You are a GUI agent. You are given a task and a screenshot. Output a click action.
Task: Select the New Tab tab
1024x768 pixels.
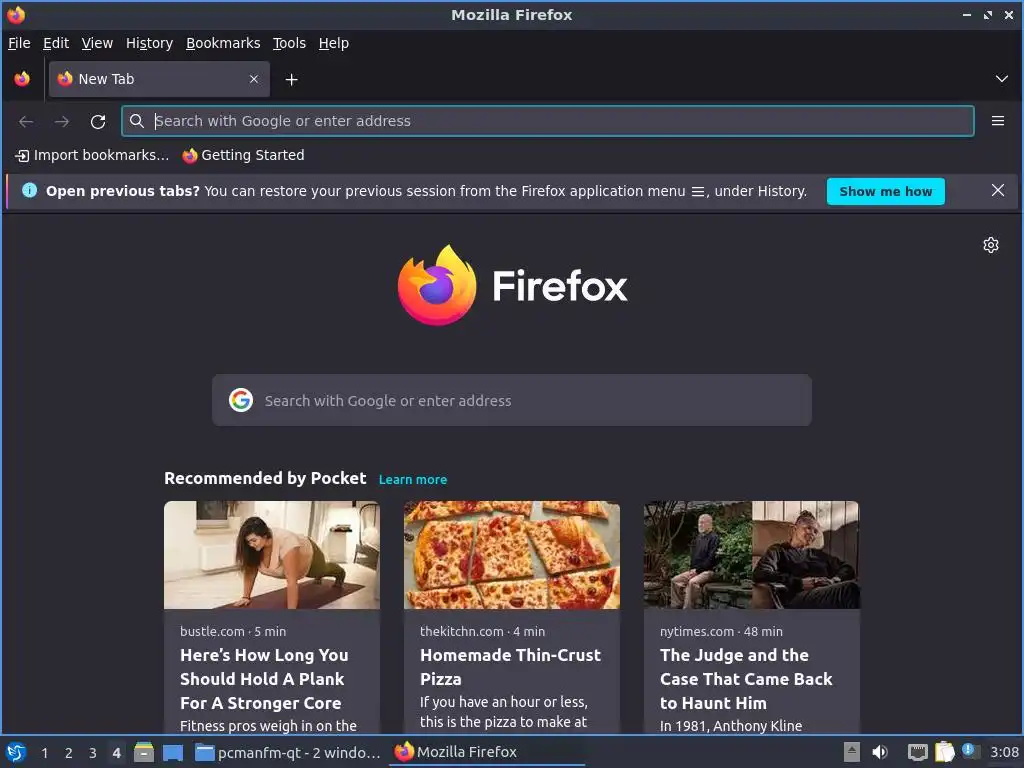[159, 79]
